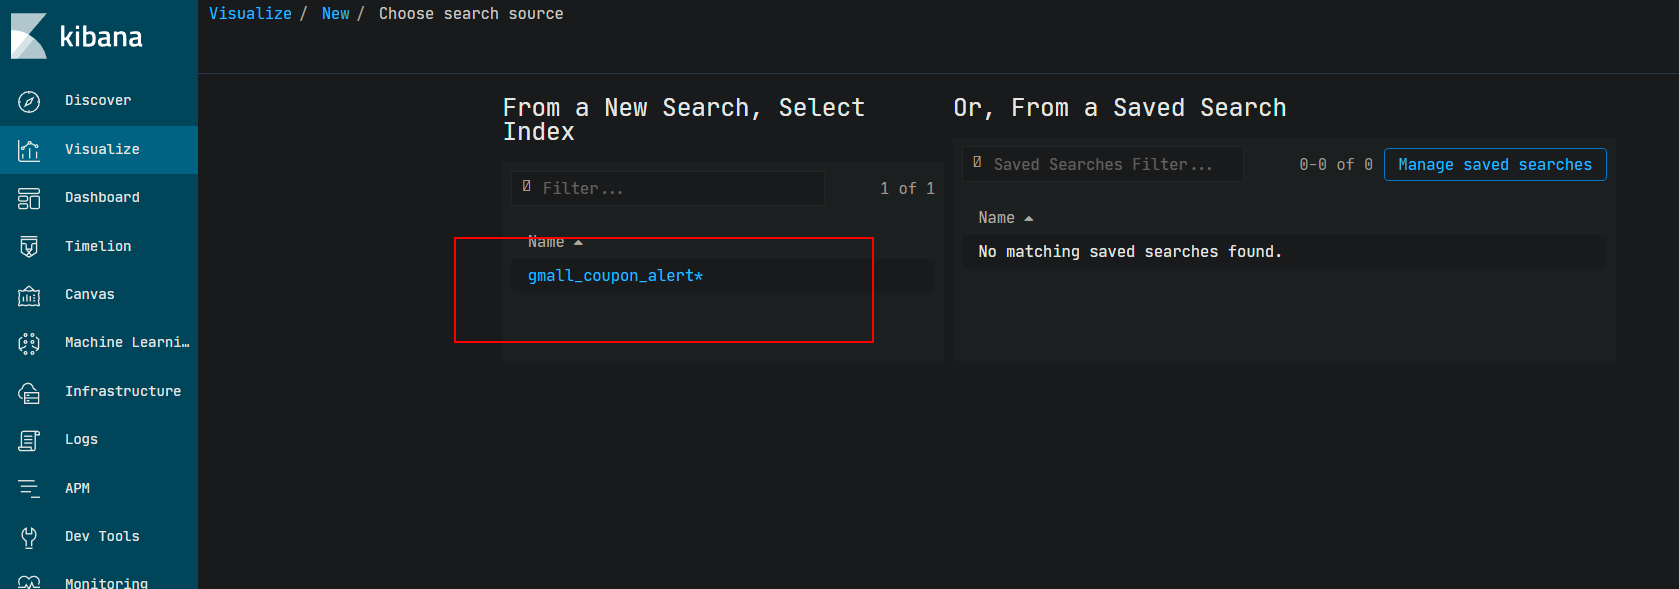Click the Timelion icon
Viewport: 1679px width, 589px height.
[29, 246]
